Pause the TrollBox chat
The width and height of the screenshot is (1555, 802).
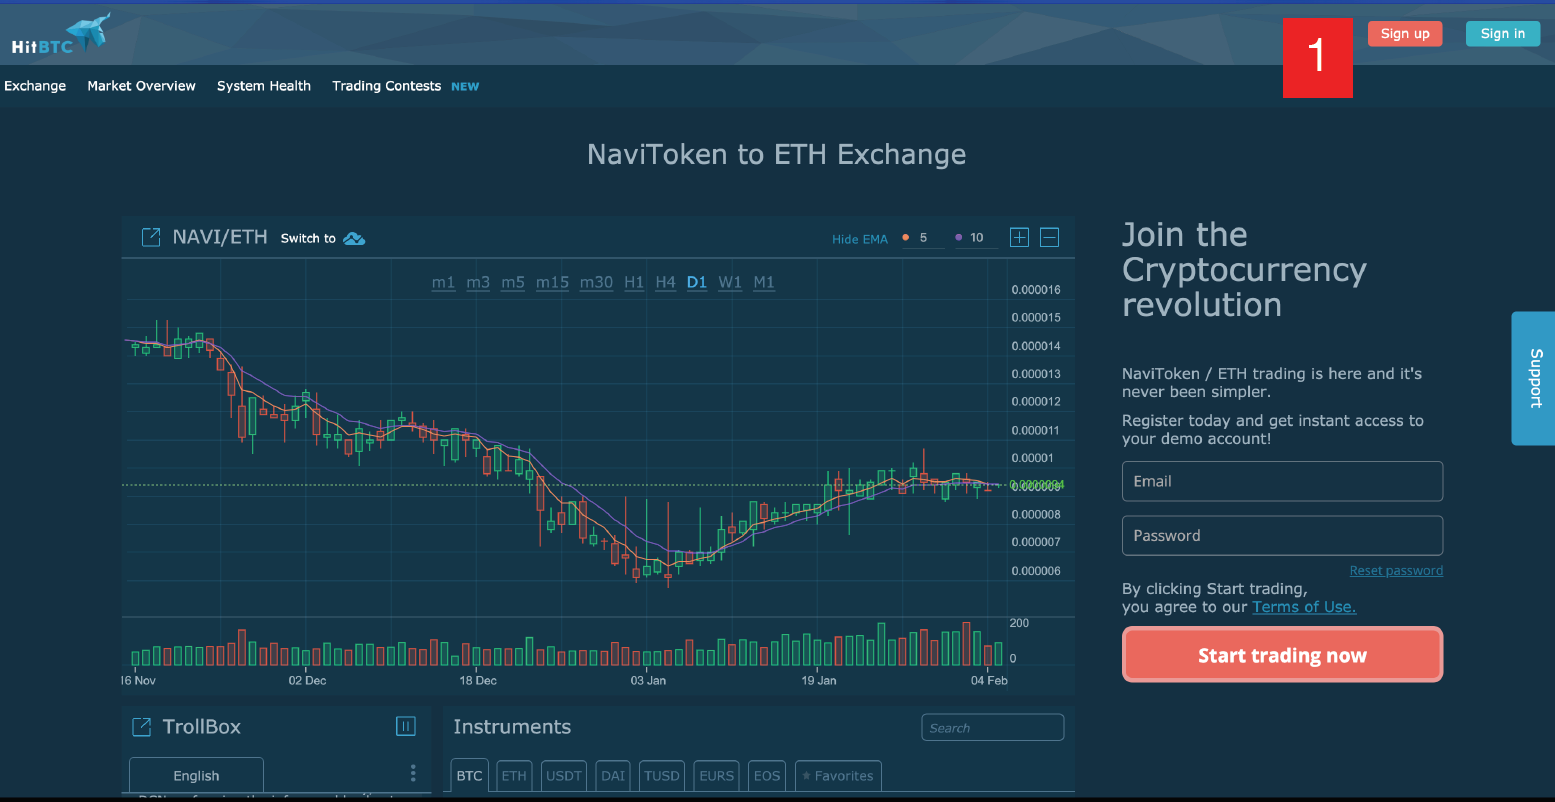pos(405,726)
